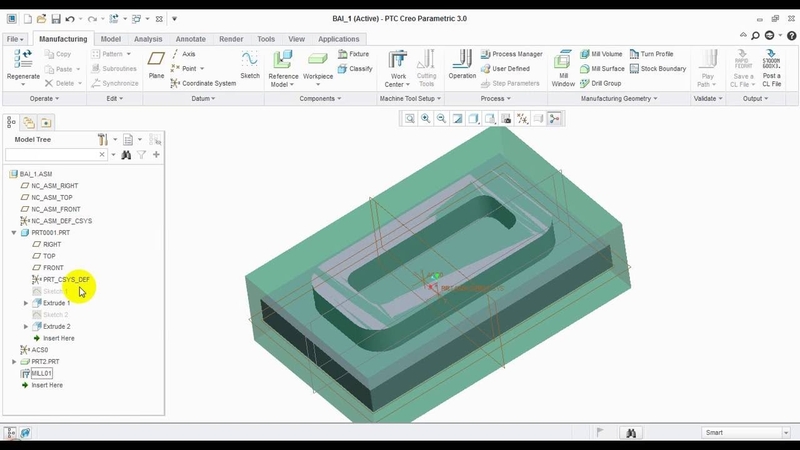Click the Drill Group tool
The height and width of the screenshot is (450, 800).
[x=601, y=83]
